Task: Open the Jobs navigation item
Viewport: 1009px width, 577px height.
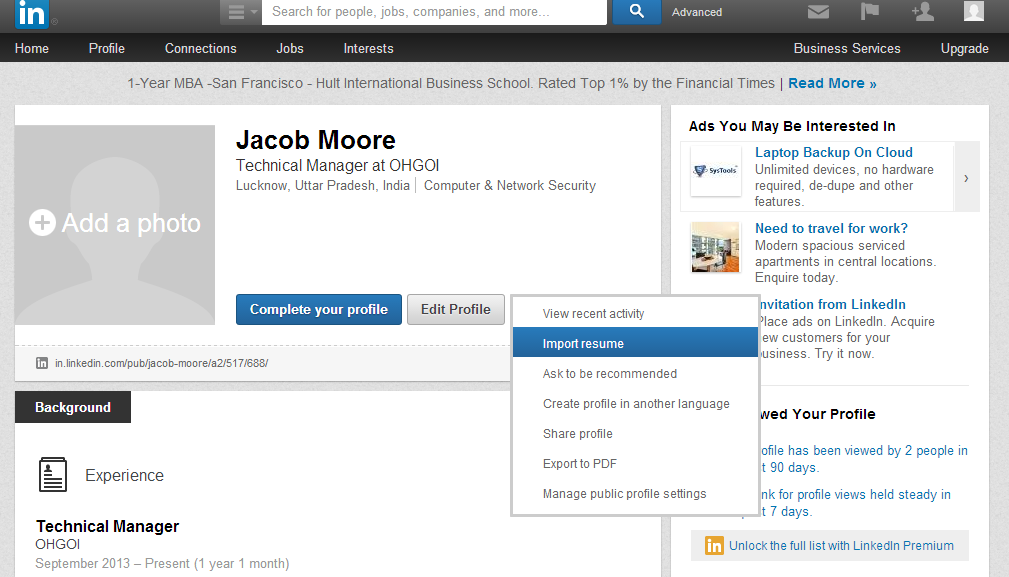Action: tap(290, 48)
